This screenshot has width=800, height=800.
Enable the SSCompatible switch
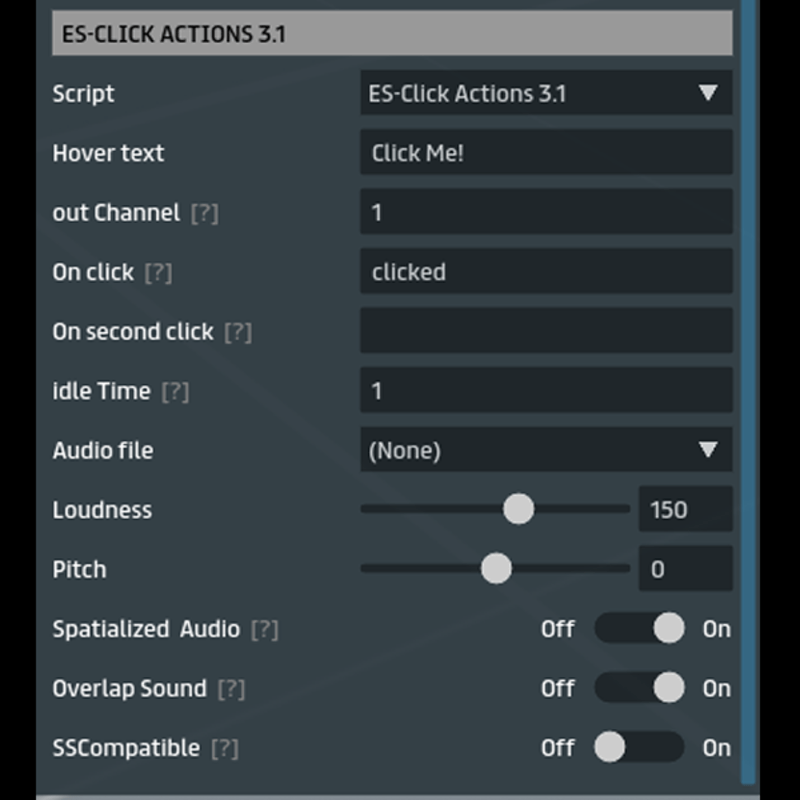coord(640,747)
